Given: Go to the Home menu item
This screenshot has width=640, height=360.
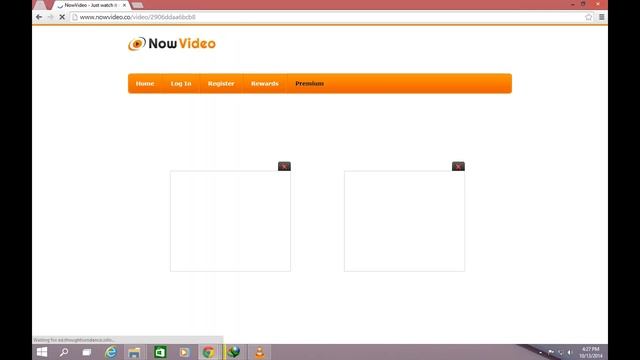Looking at the screenshot, I should pos(145,84).
